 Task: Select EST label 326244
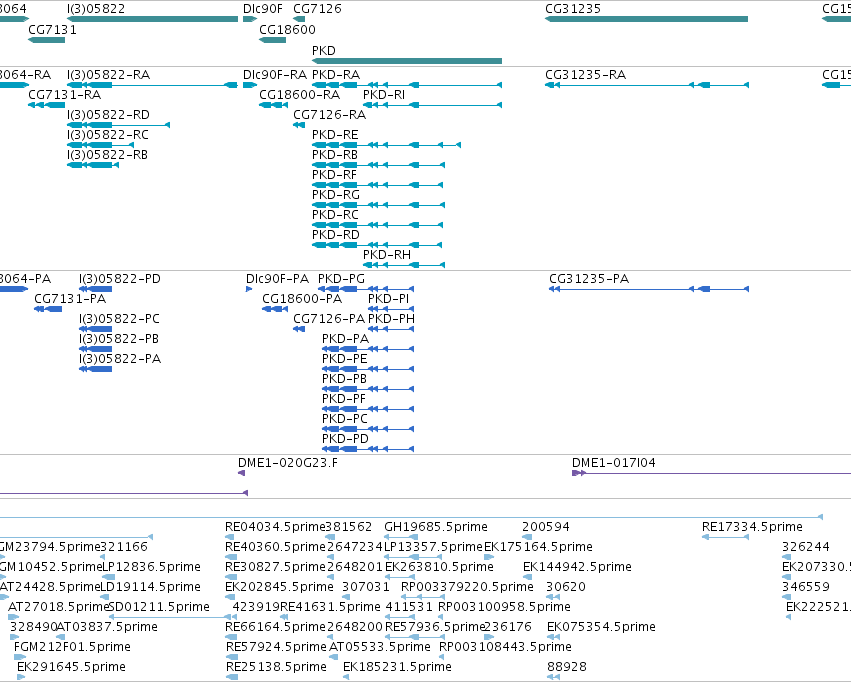tap(806, 546)
